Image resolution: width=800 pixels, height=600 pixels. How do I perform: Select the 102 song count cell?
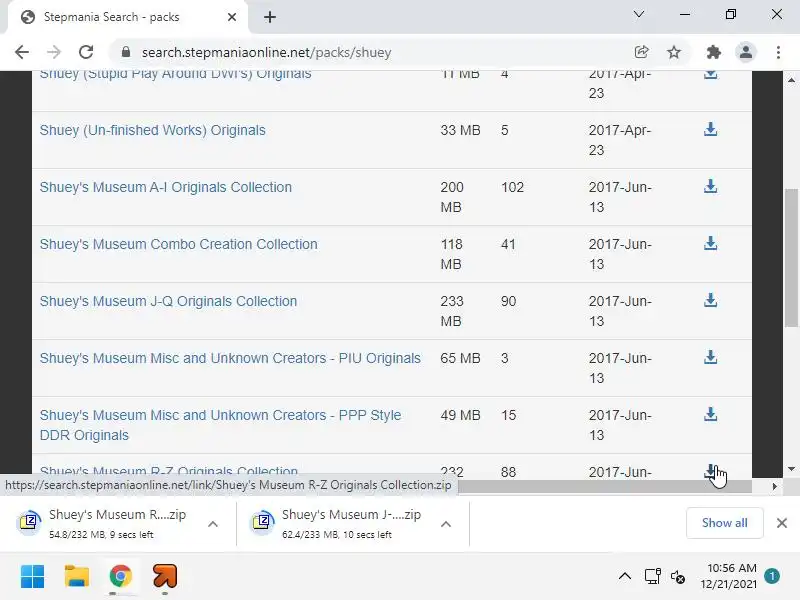click(x=512, y=187)
